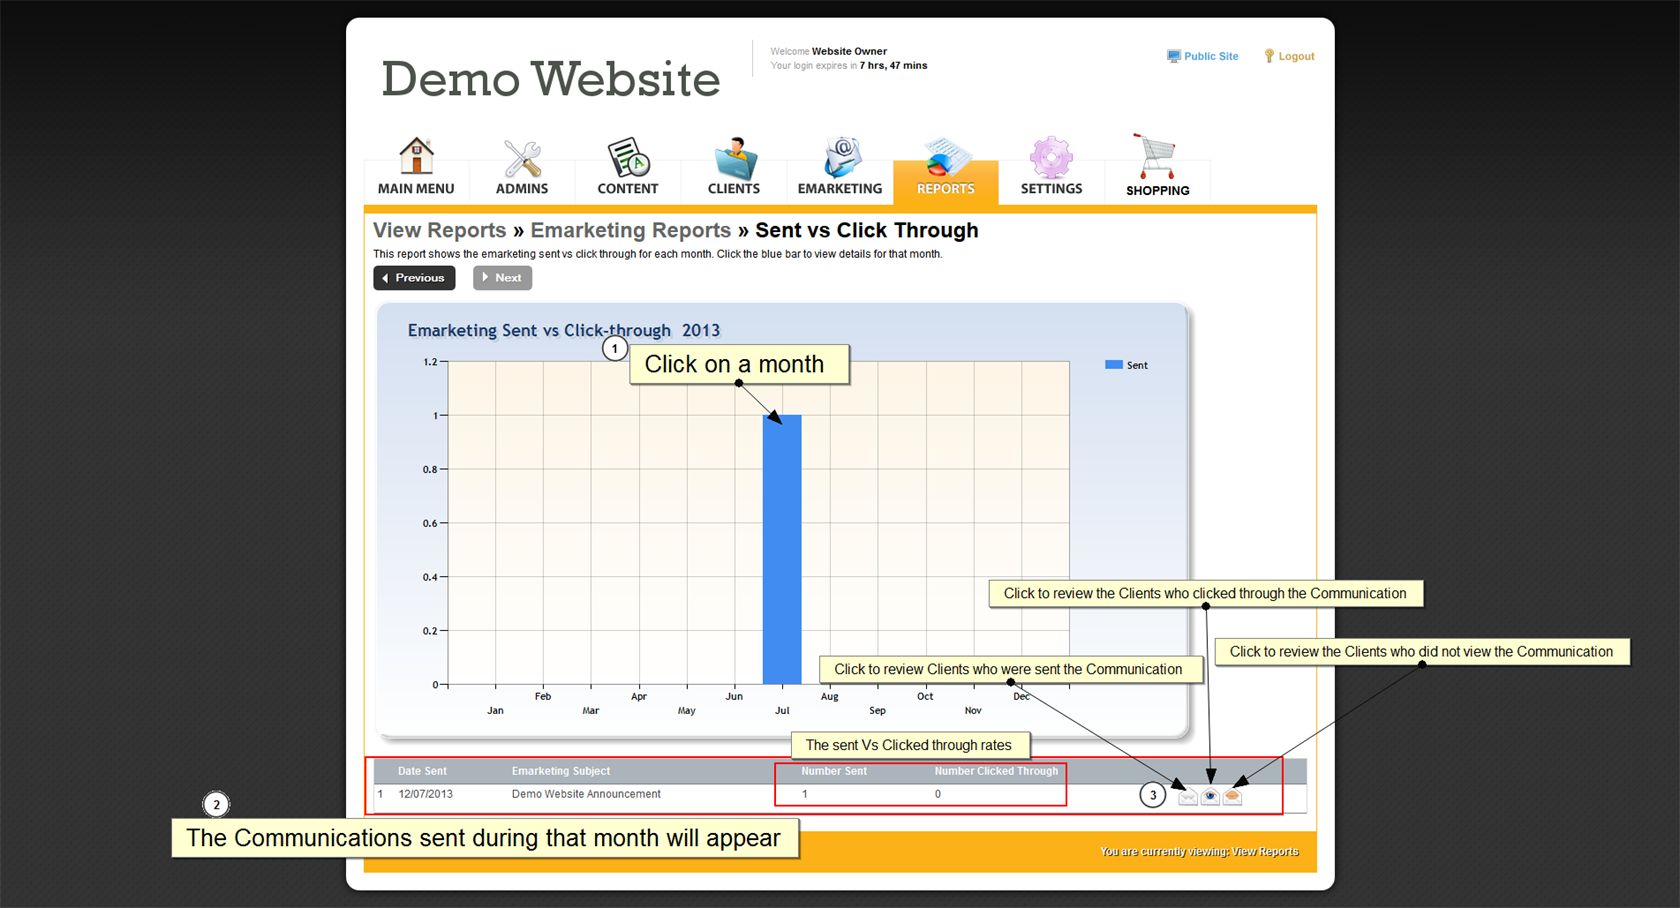Go to the Content section icon
This screenshot has width=1680, height=908.
pyautogui.click(x=628, y=158)
